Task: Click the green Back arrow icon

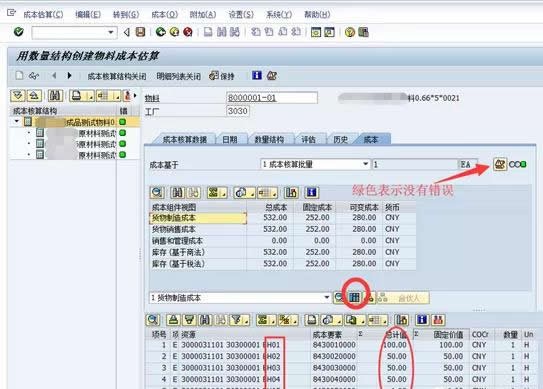Action: point(160,32)
